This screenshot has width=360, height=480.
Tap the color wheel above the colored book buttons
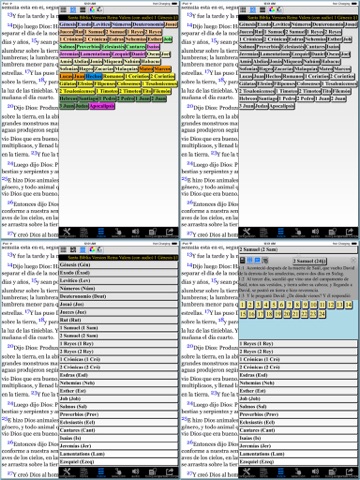coord(92,10)
